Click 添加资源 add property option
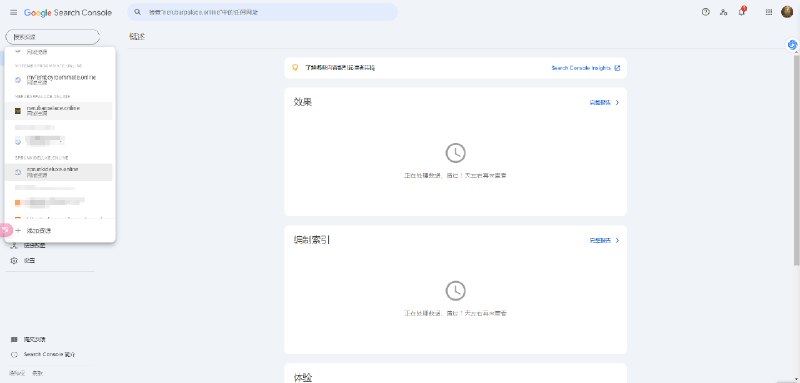This screenshot has height=383, width=800. [x=59, y=231]
